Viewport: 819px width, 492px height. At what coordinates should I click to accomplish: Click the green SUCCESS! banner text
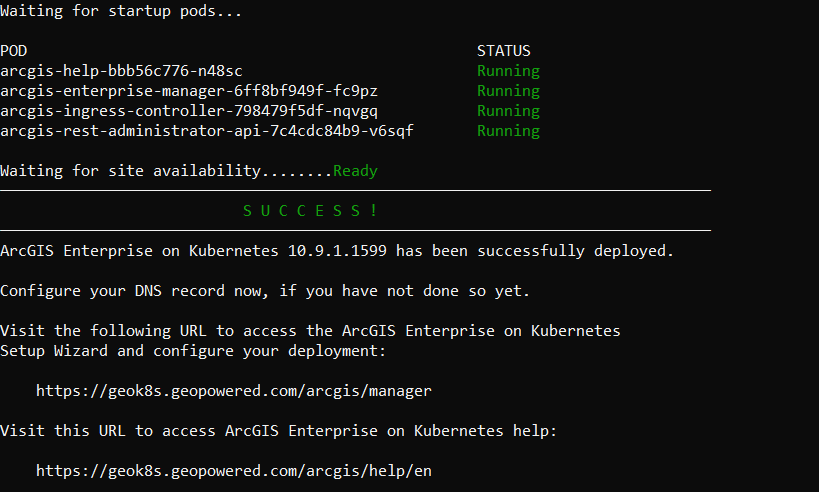click(310, 210)
